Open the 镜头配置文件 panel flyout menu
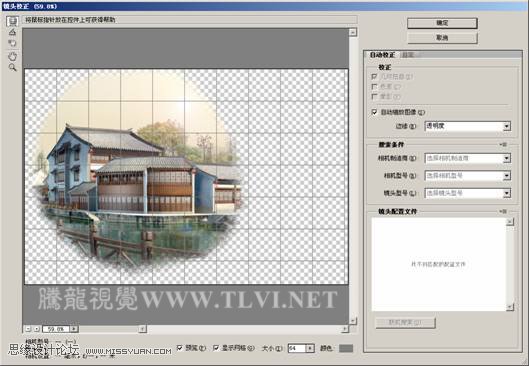 click(503, 212)
